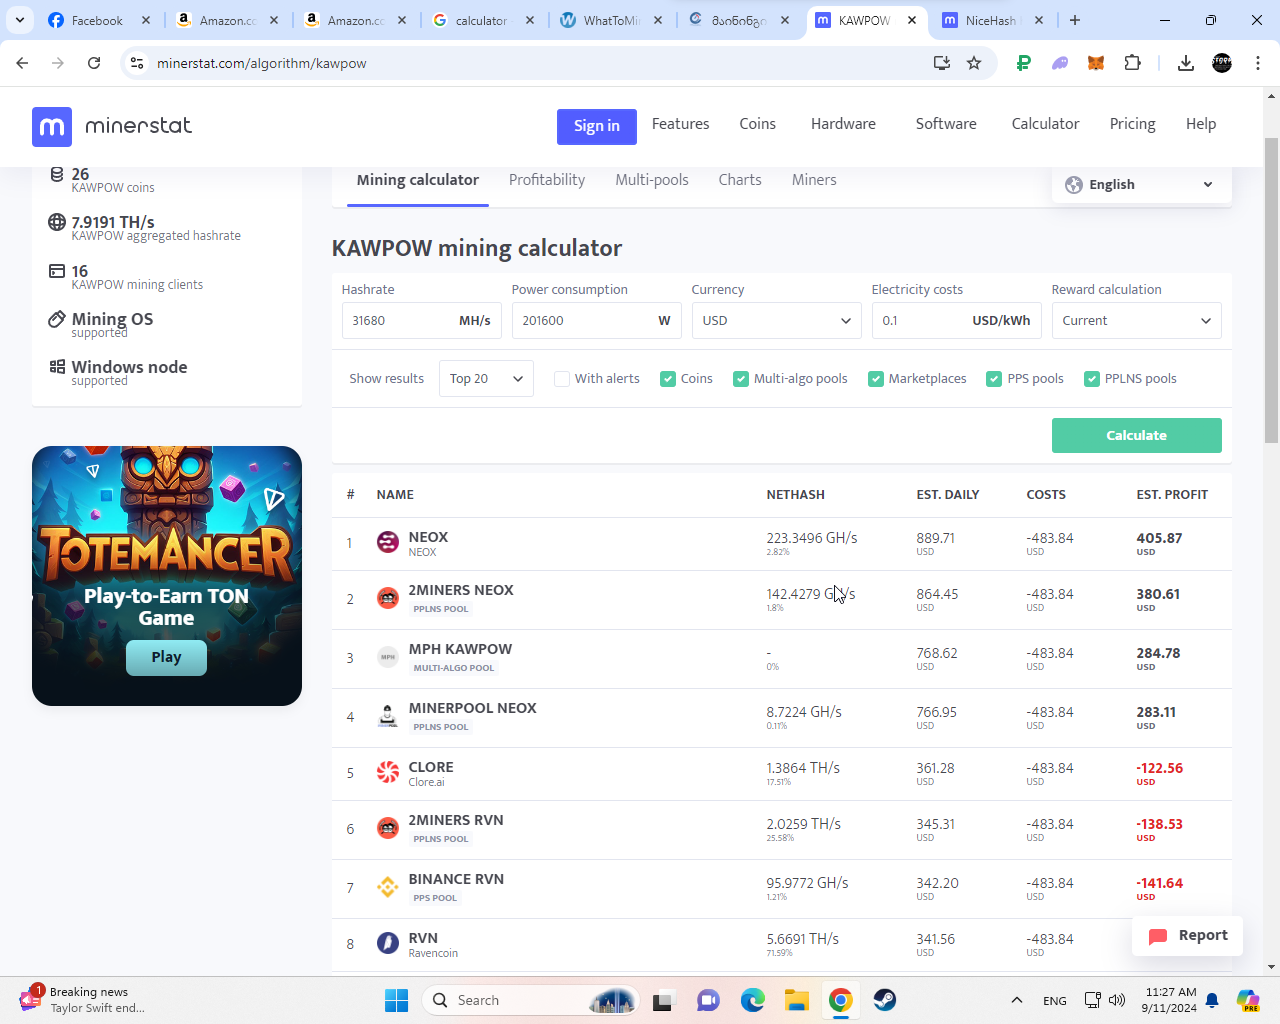Click the Hashrate input field
Screen dimensions: 1280x1024
[x=398, y=321]
